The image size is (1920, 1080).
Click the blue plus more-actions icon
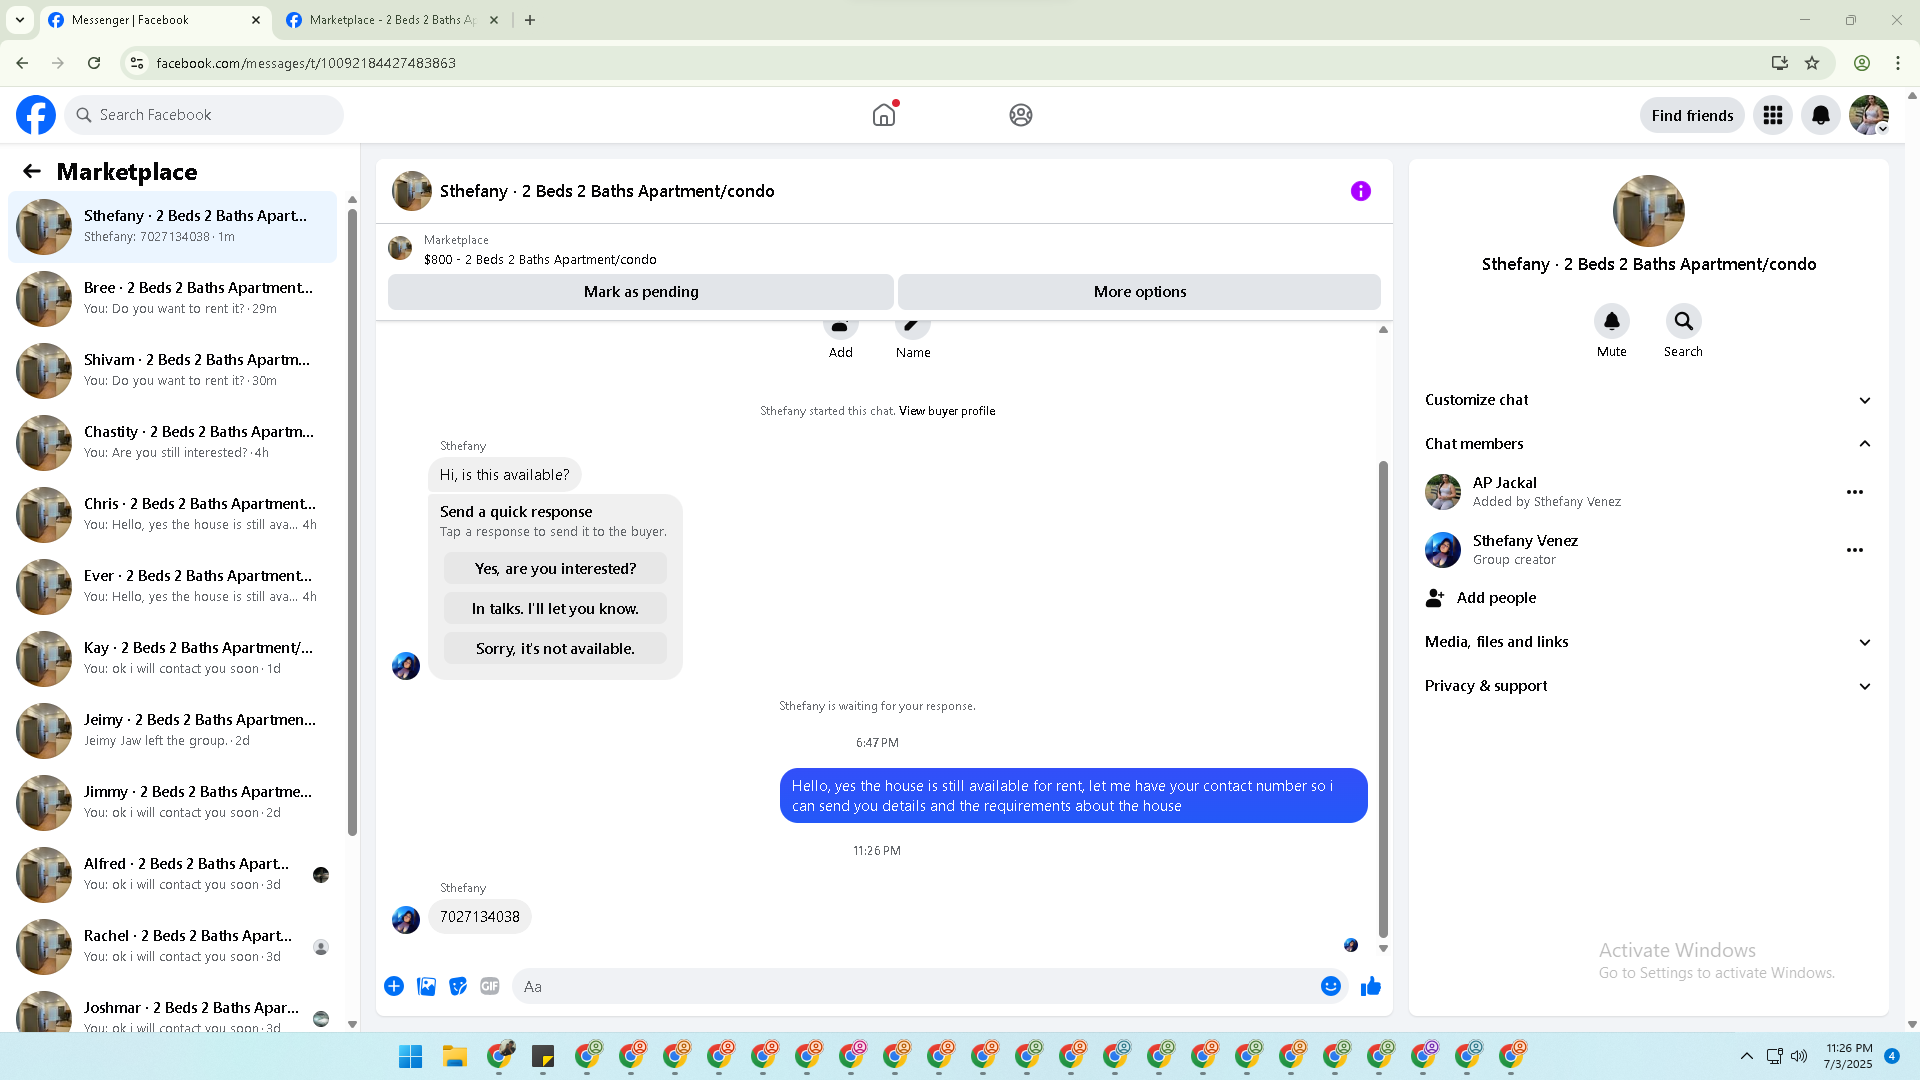pyautogui.click(x=394, y=986)
